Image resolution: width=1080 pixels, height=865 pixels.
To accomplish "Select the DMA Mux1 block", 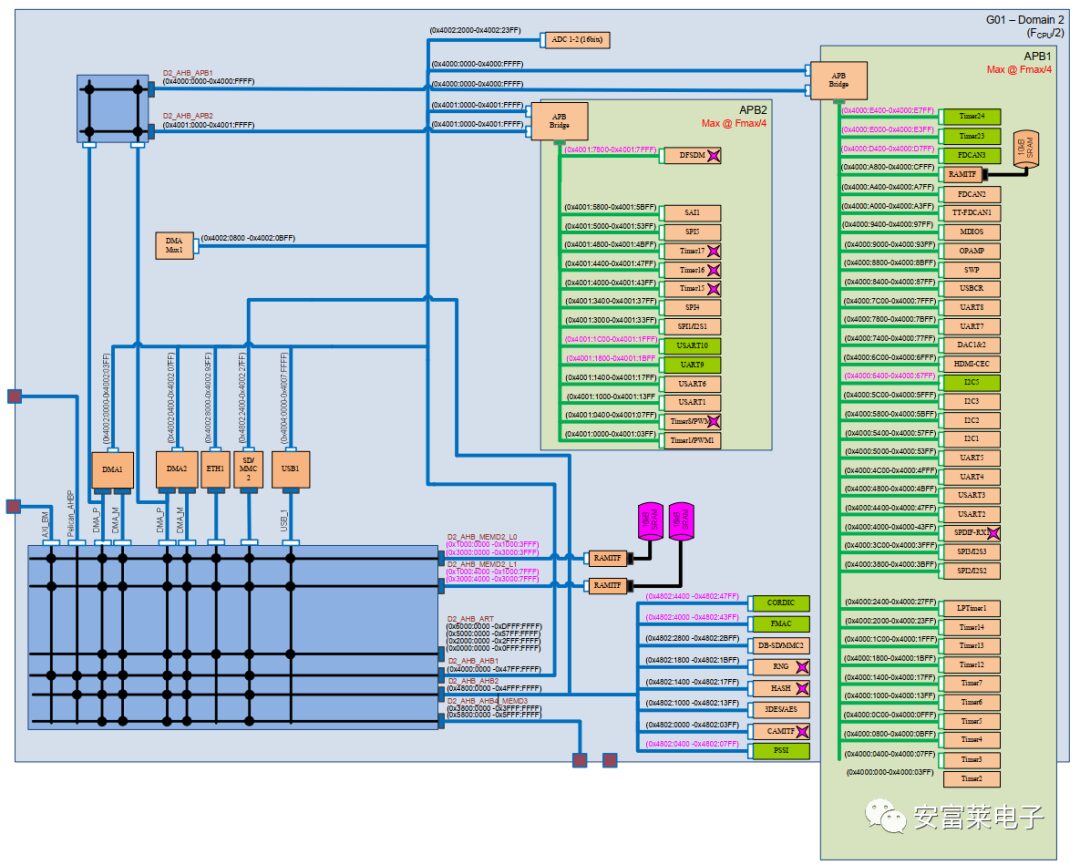I will tap(174, 246).
